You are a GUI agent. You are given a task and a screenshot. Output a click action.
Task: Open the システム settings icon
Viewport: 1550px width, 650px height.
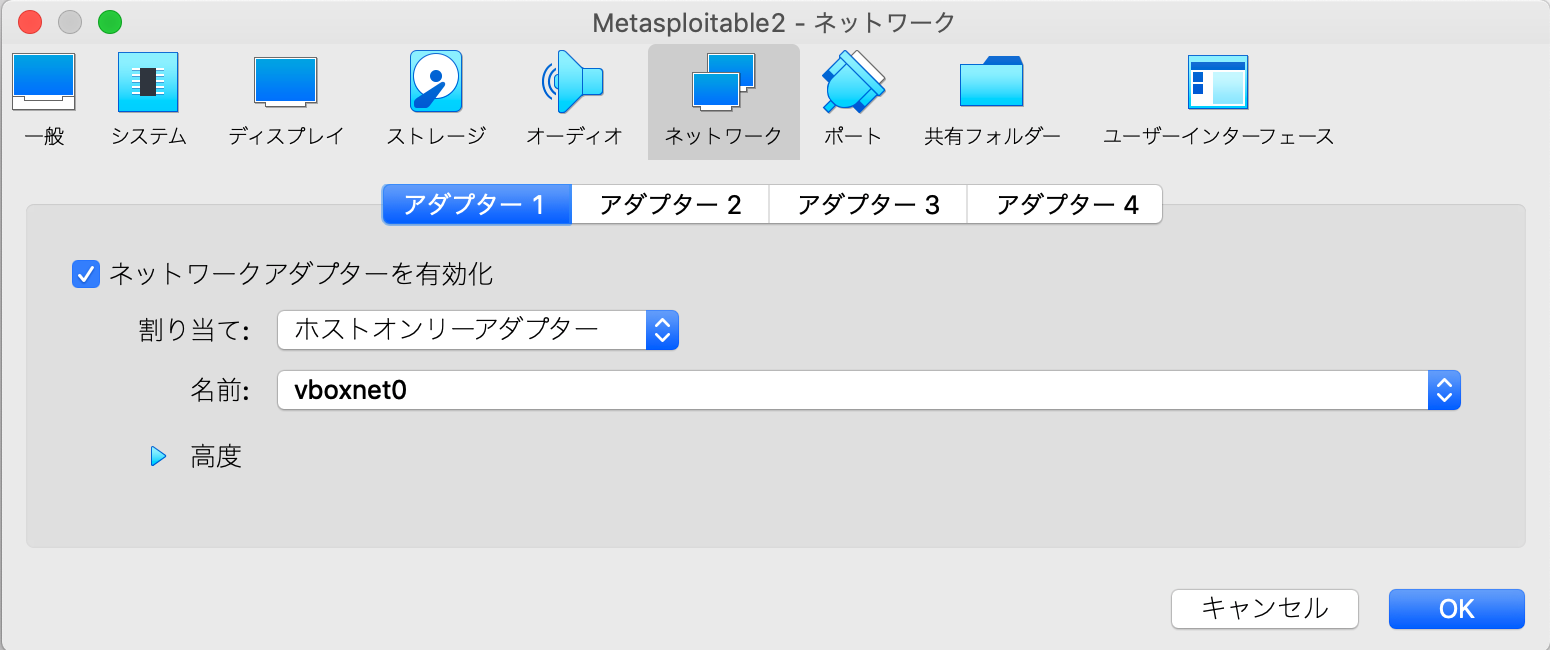point(149,101)
